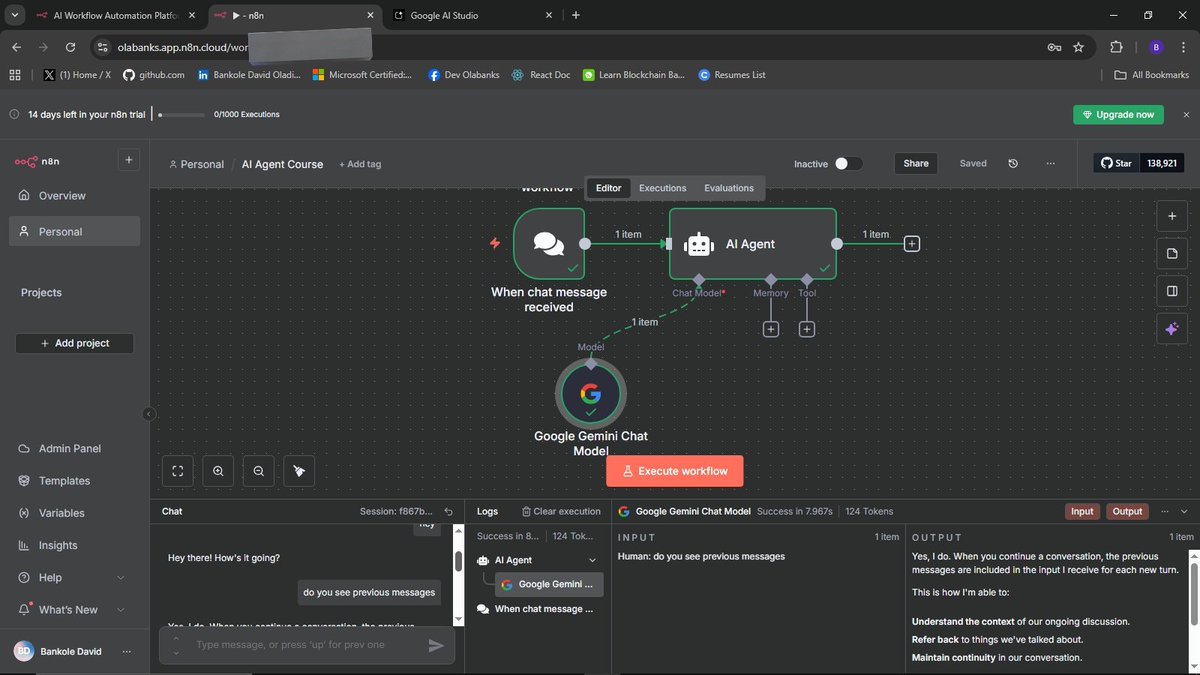Click the Add tag link
This screenshot has height=675, width=1200.
(360, 164)
